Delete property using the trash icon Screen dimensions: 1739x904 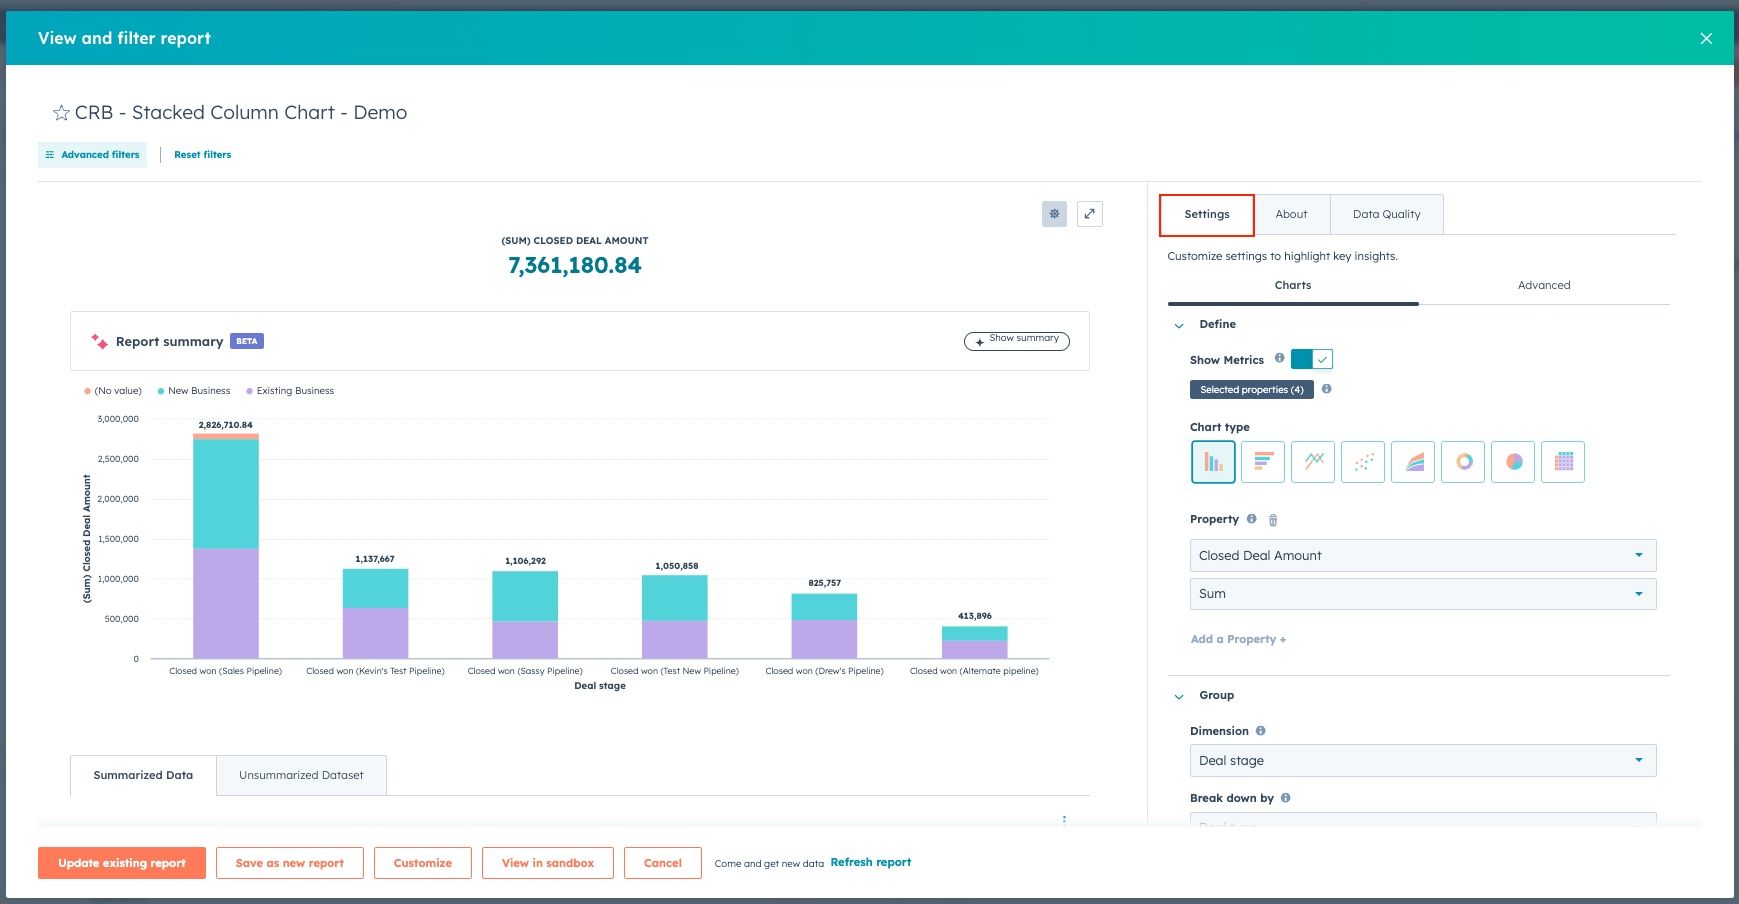[1273, 520]
